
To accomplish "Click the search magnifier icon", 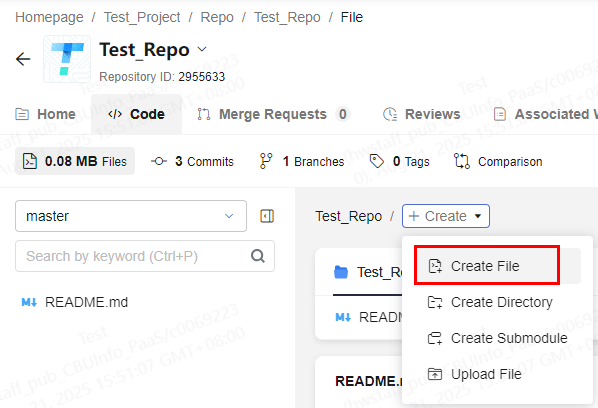I will (x=258, y=256).
